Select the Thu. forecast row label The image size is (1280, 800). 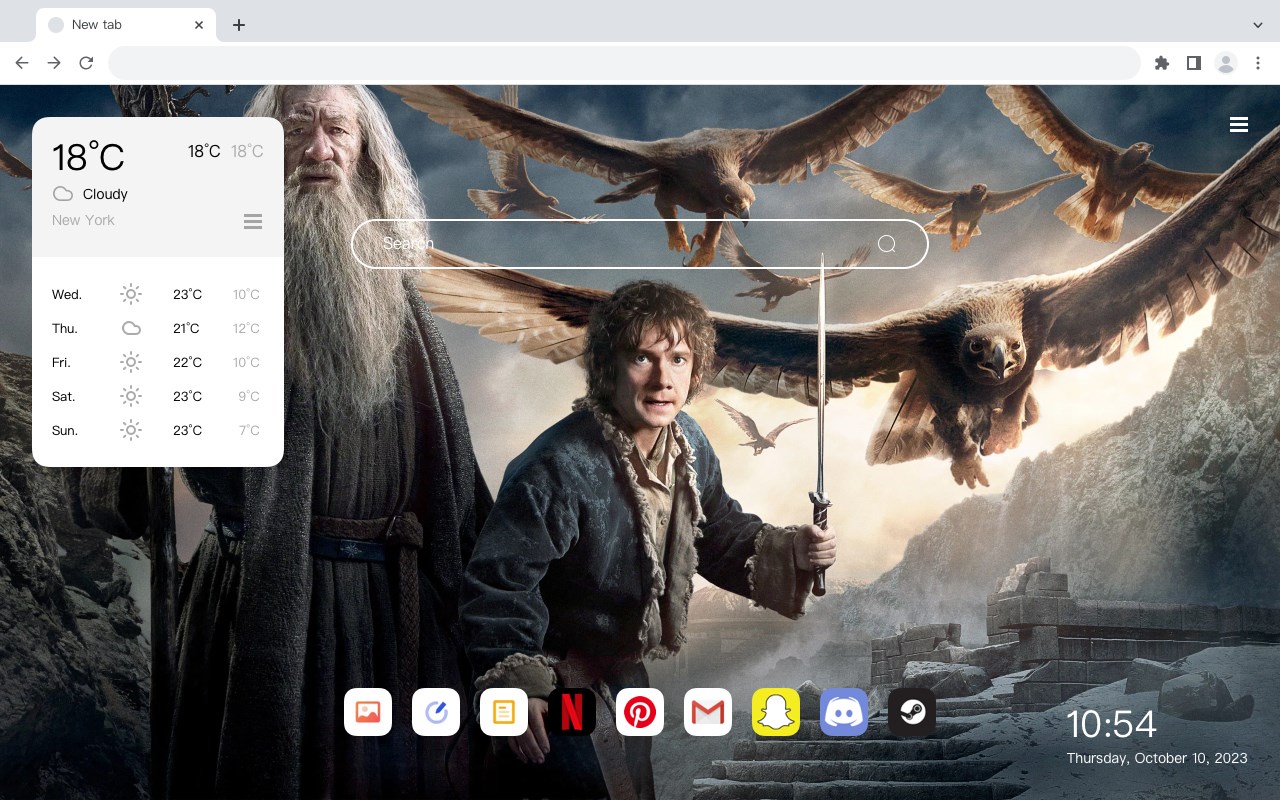click(65, 329)
